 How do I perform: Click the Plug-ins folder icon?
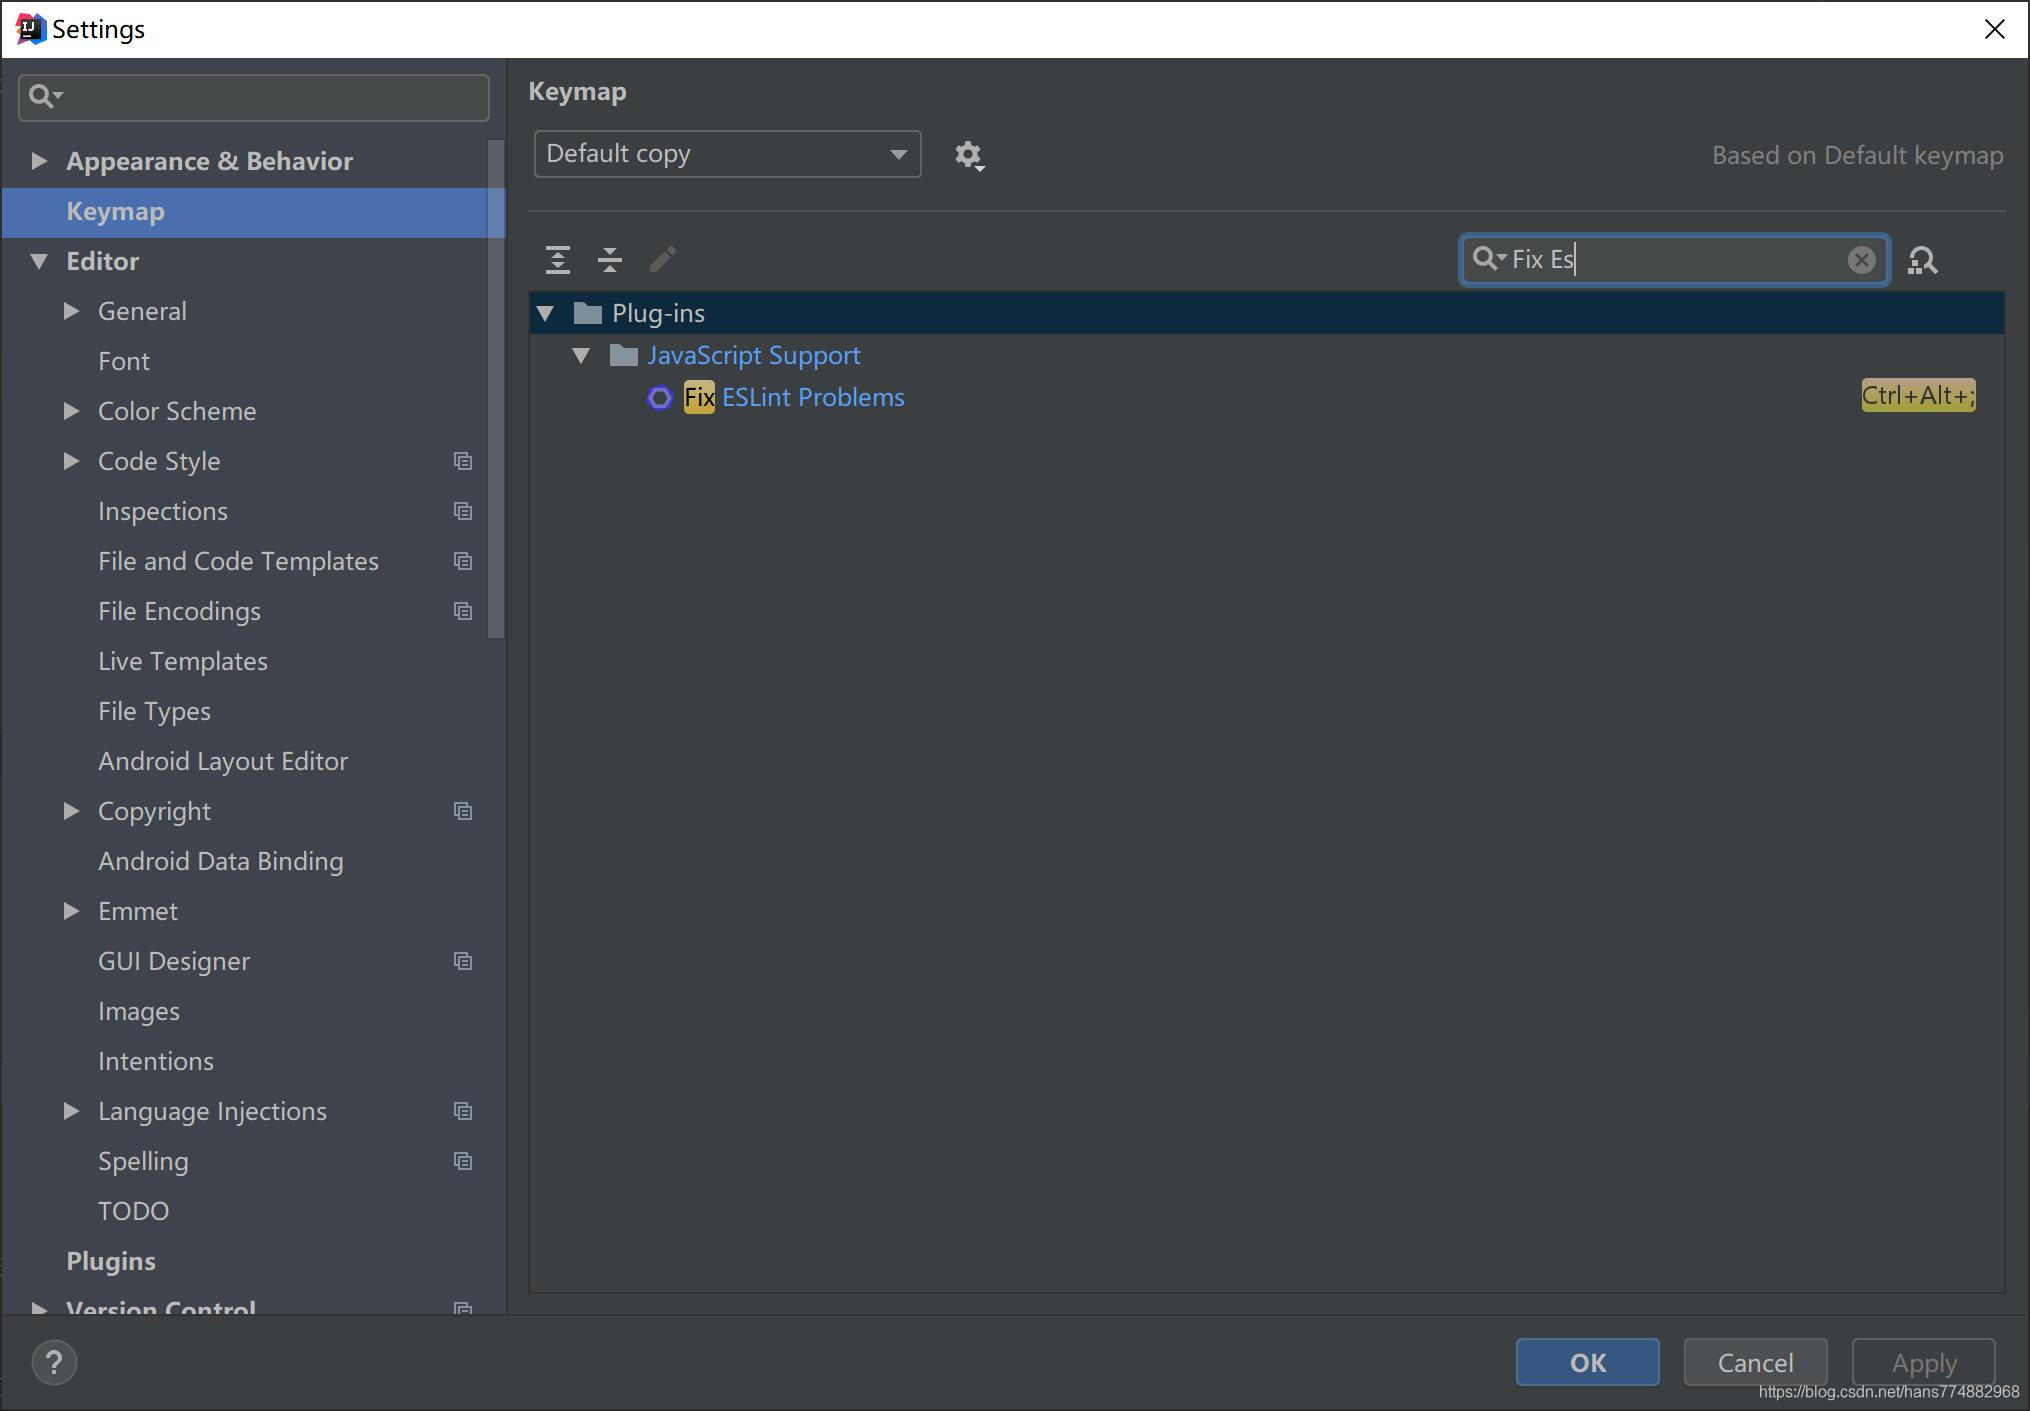tap(588, 314)
